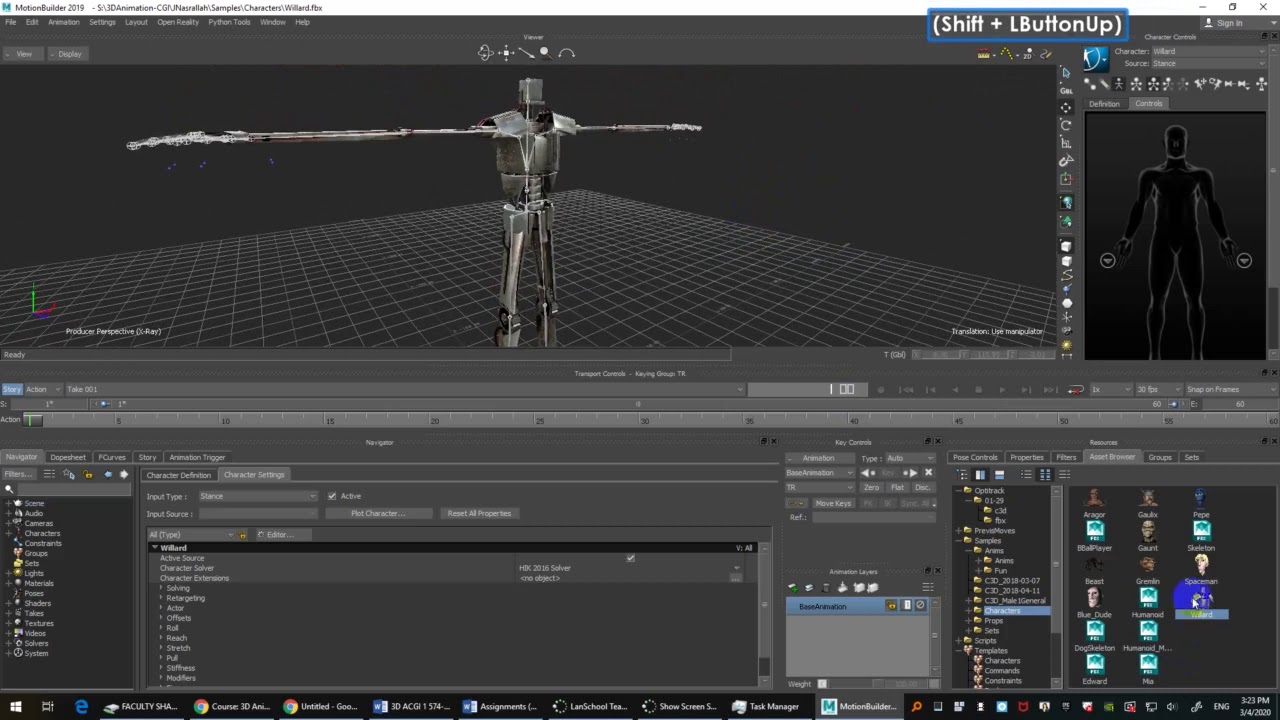
Task: Toggle the lock beside All (Type) dropdown
Action: pyautogui.click(x=242, y=535)
